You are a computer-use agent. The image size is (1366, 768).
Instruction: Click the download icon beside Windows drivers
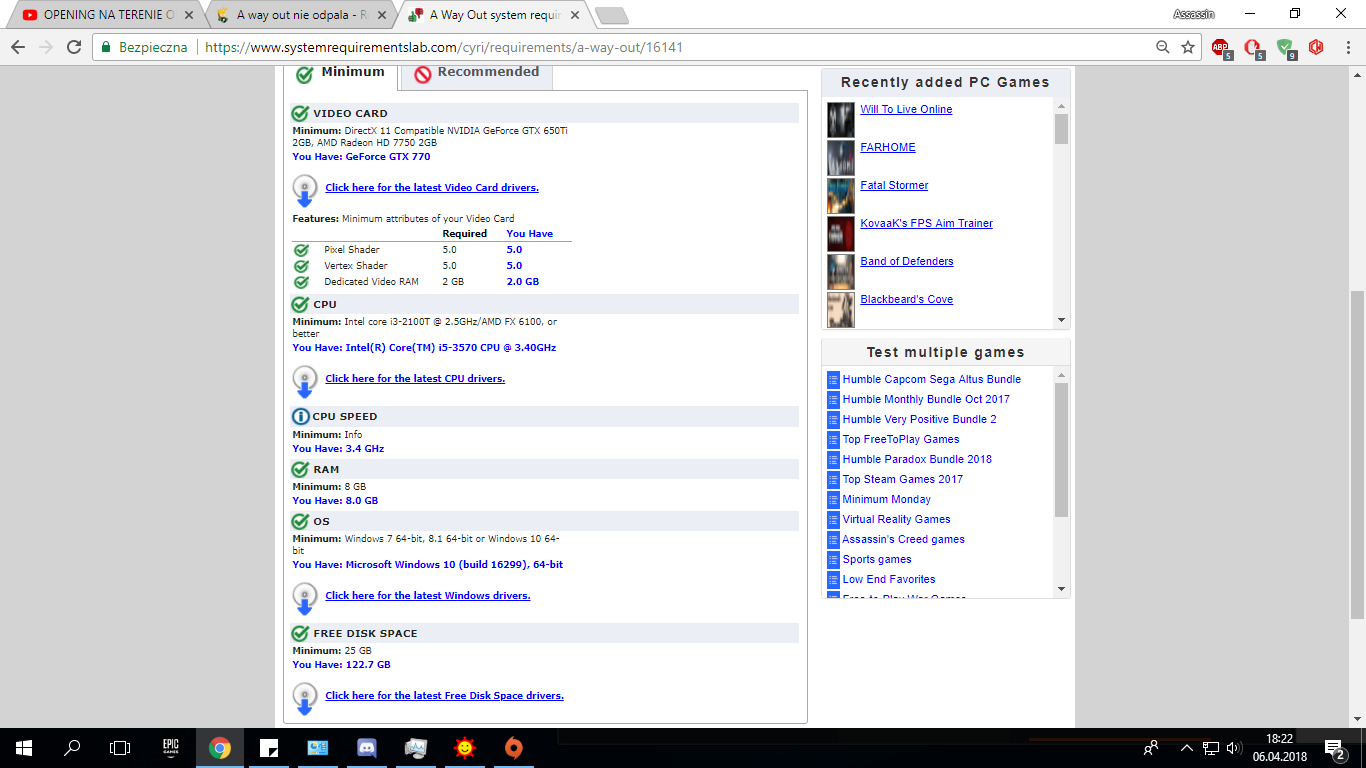click(305, 598)
